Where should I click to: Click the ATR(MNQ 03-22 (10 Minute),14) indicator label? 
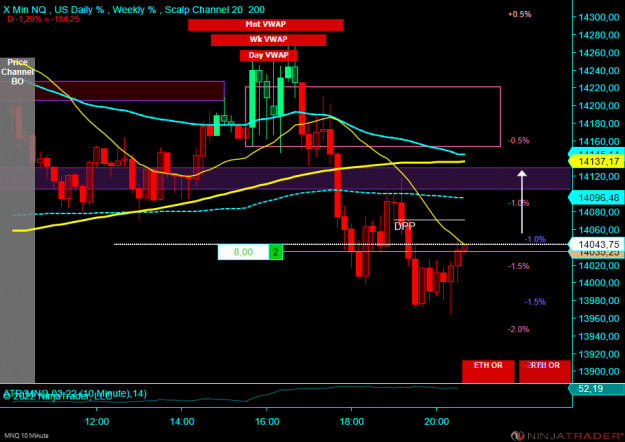click(x=75, y=394)
